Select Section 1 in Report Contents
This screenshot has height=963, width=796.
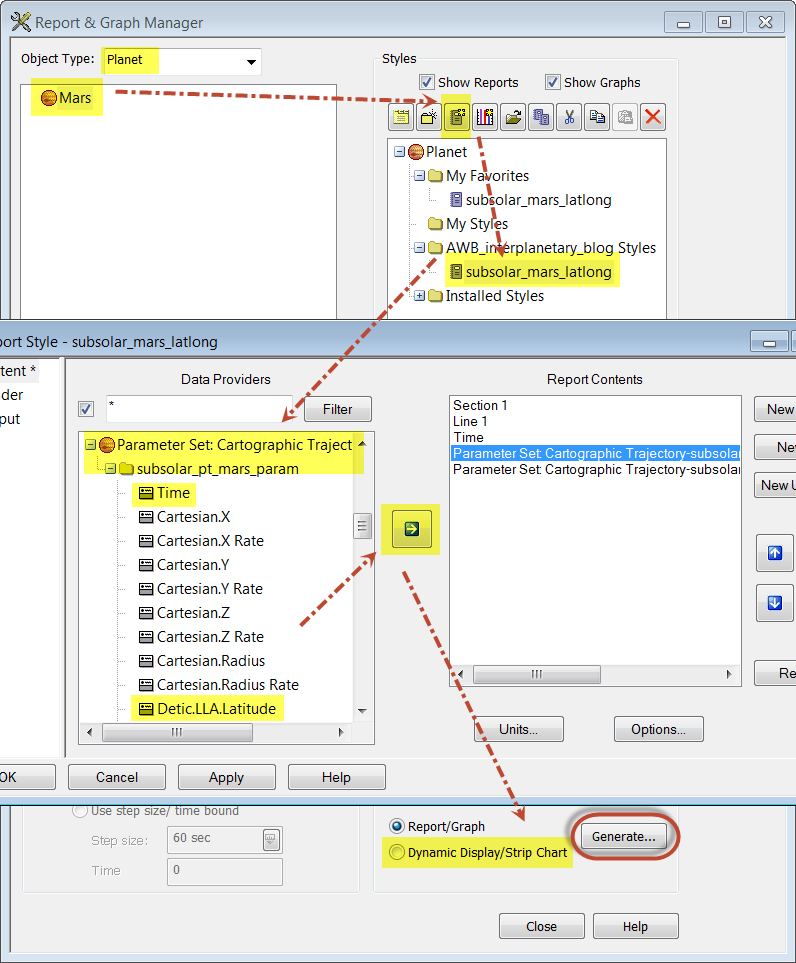(480, 405)
